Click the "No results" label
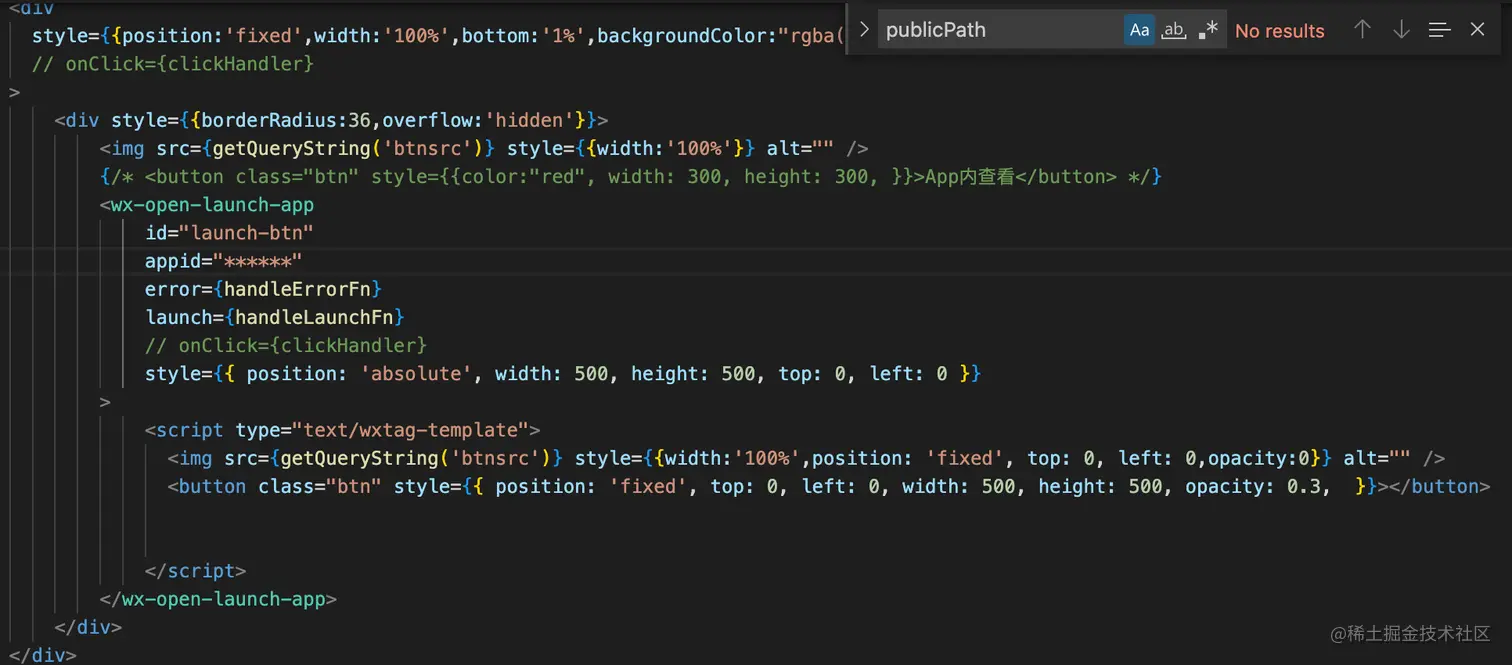This screenshot has height=665, width=1512. [x=1279, y=31]
